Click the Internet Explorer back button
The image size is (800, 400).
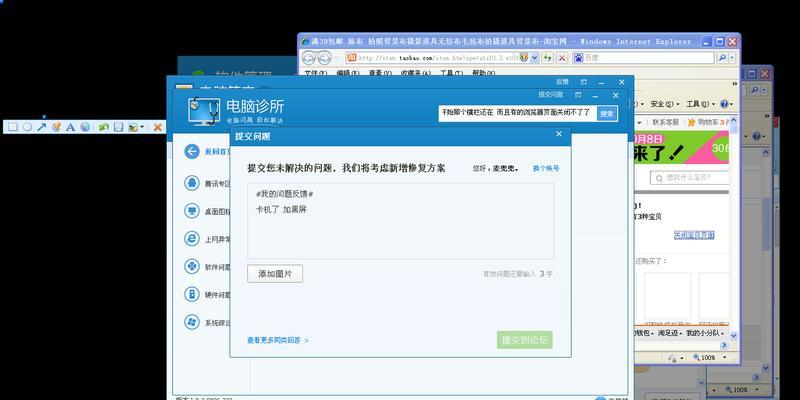click(309, 58)
